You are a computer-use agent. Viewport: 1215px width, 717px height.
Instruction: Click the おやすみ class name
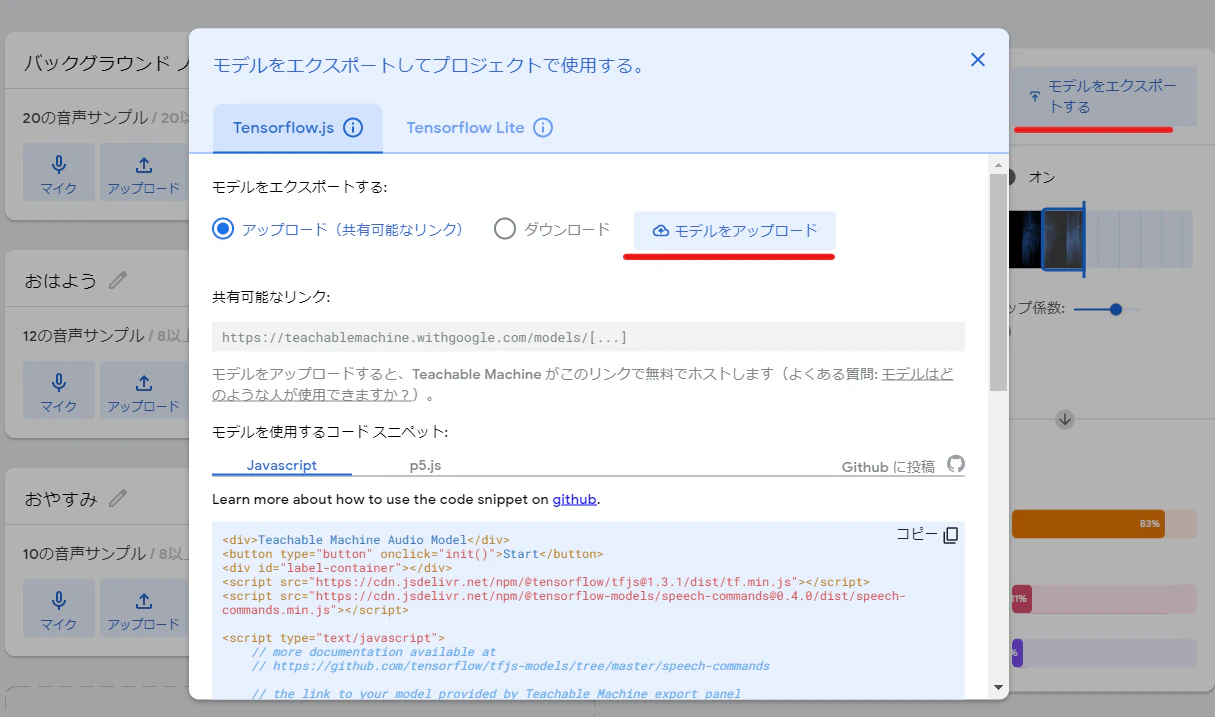pyautogui.click(x=60, y=498)
